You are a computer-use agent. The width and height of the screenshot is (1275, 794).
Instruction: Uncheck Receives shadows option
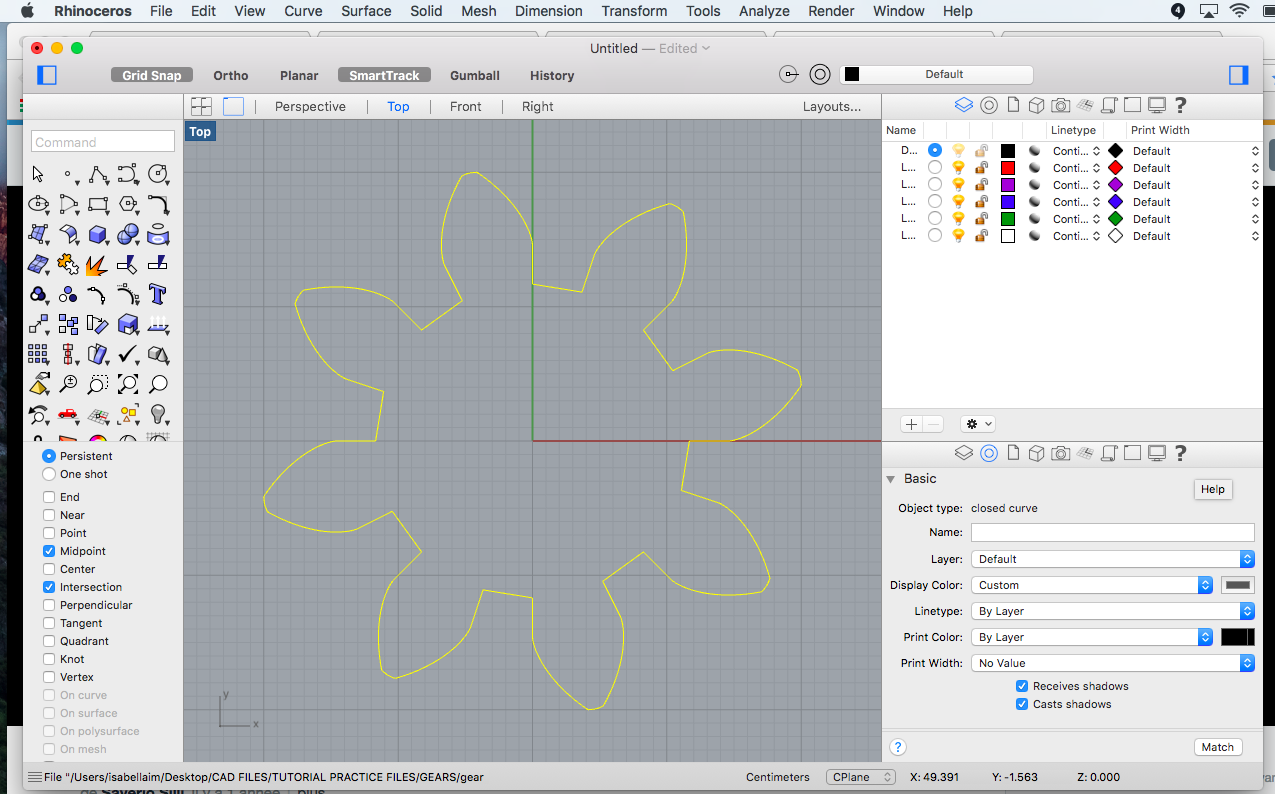pos(1022,686)
